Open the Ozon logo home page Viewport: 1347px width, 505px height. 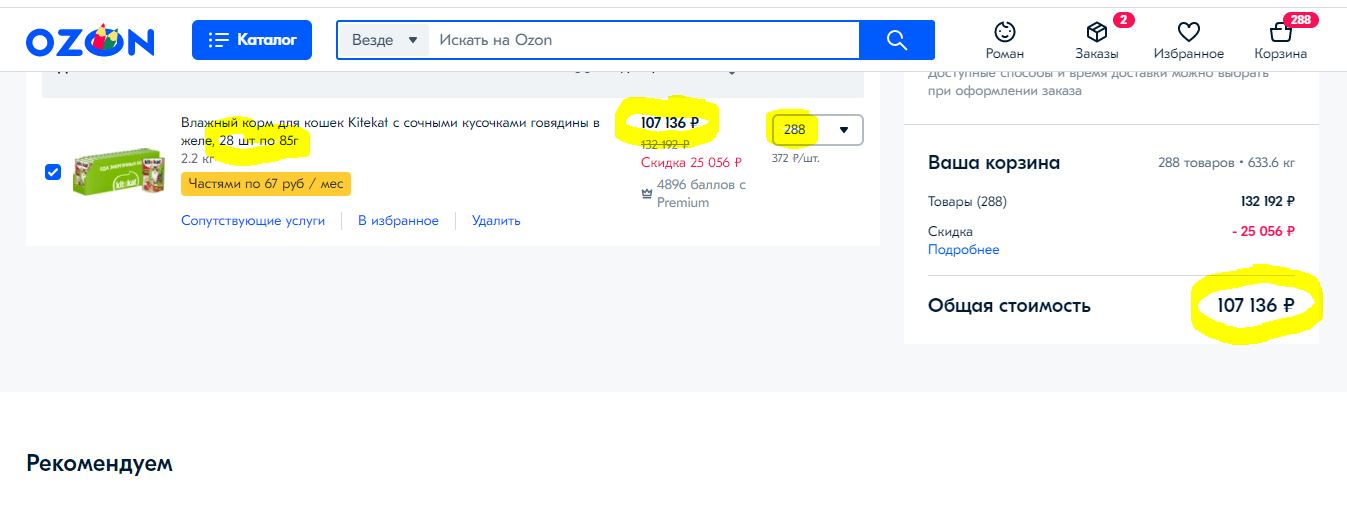pyautogui.click(x=90, y=40)
